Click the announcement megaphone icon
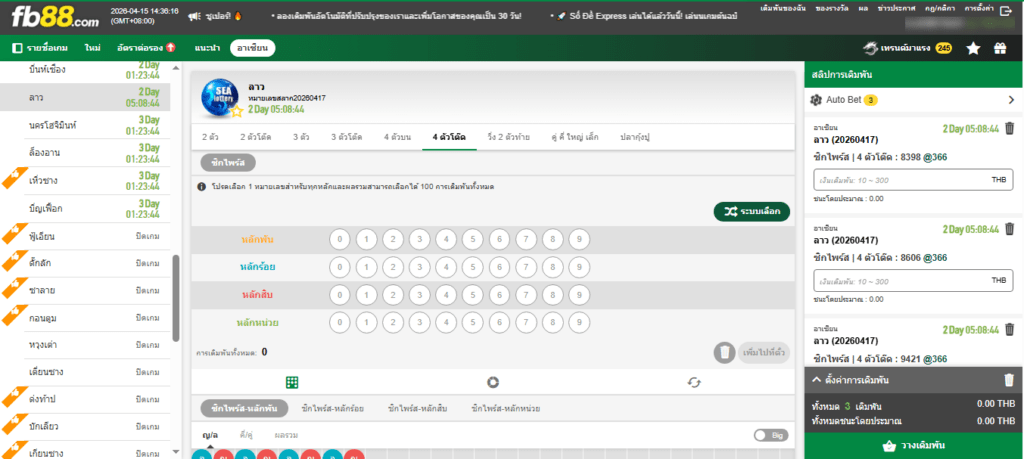The width and height of the screenshot is (1024, 459). point(193,16)
